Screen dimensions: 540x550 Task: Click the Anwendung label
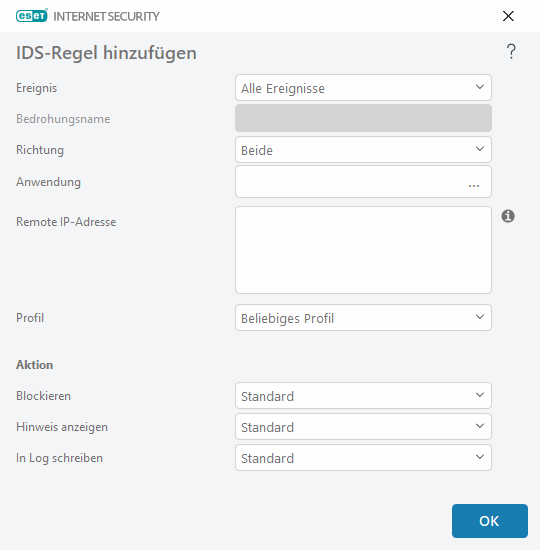click(x=48, y=182)
